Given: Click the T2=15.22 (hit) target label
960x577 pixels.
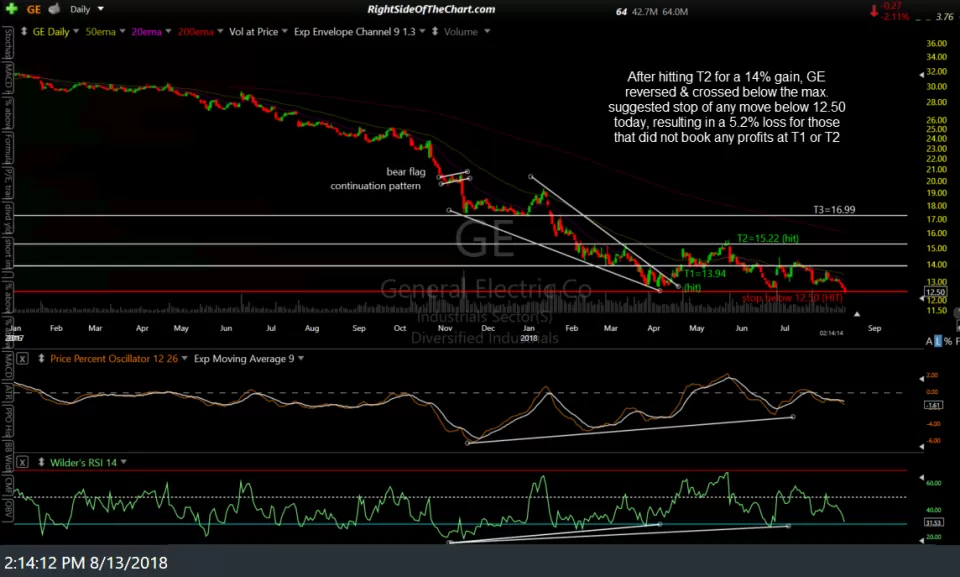Looking at the screenshot, I should pos(767,238).
